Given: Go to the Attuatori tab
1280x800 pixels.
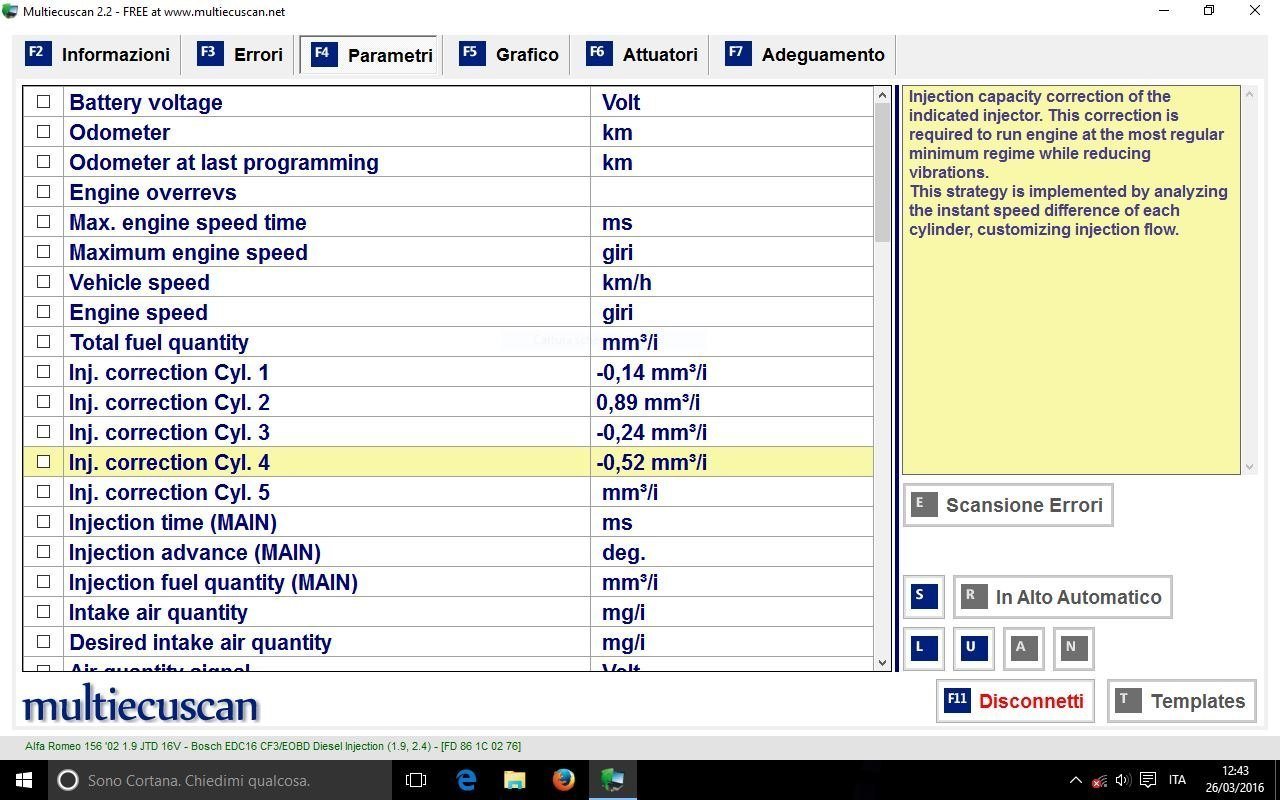Looking at the screenshot, I should (643, 55).
